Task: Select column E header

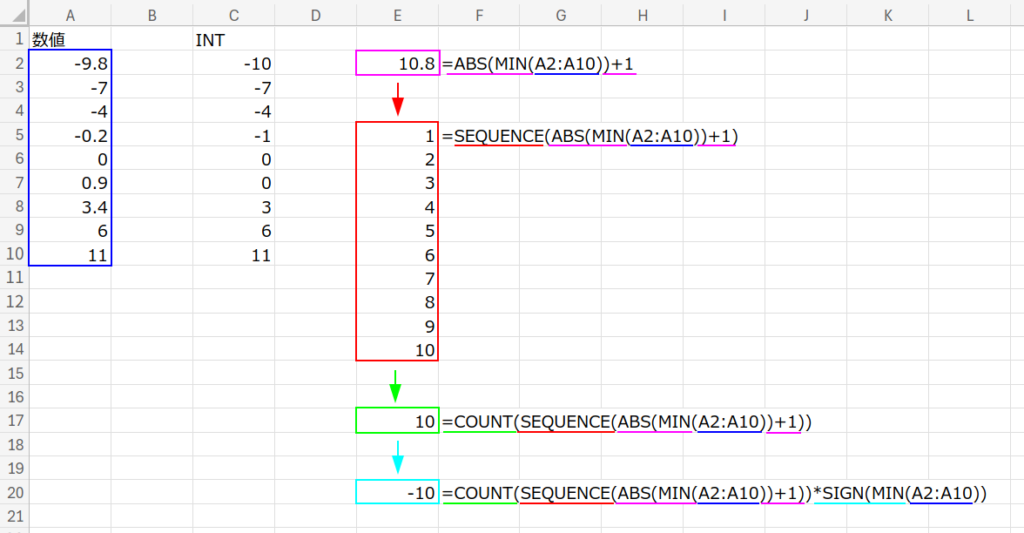Action: pyautogui.click(x=397, y=15)
